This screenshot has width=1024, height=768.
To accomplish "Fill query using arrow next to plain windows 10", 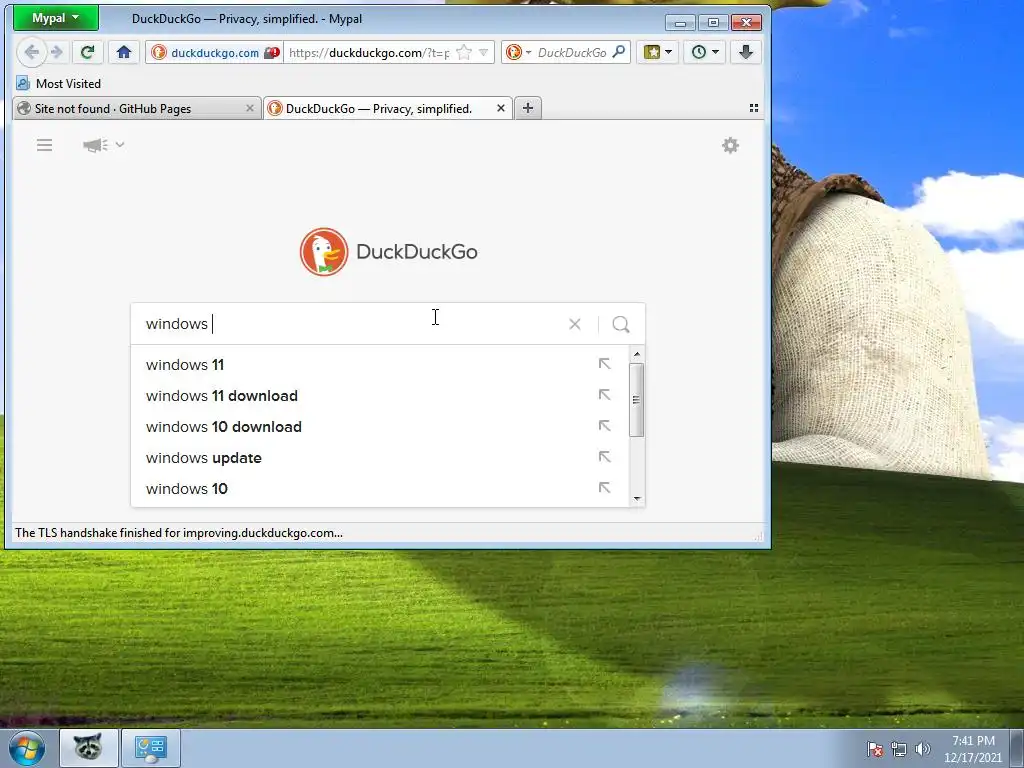I will click(605, 488).
